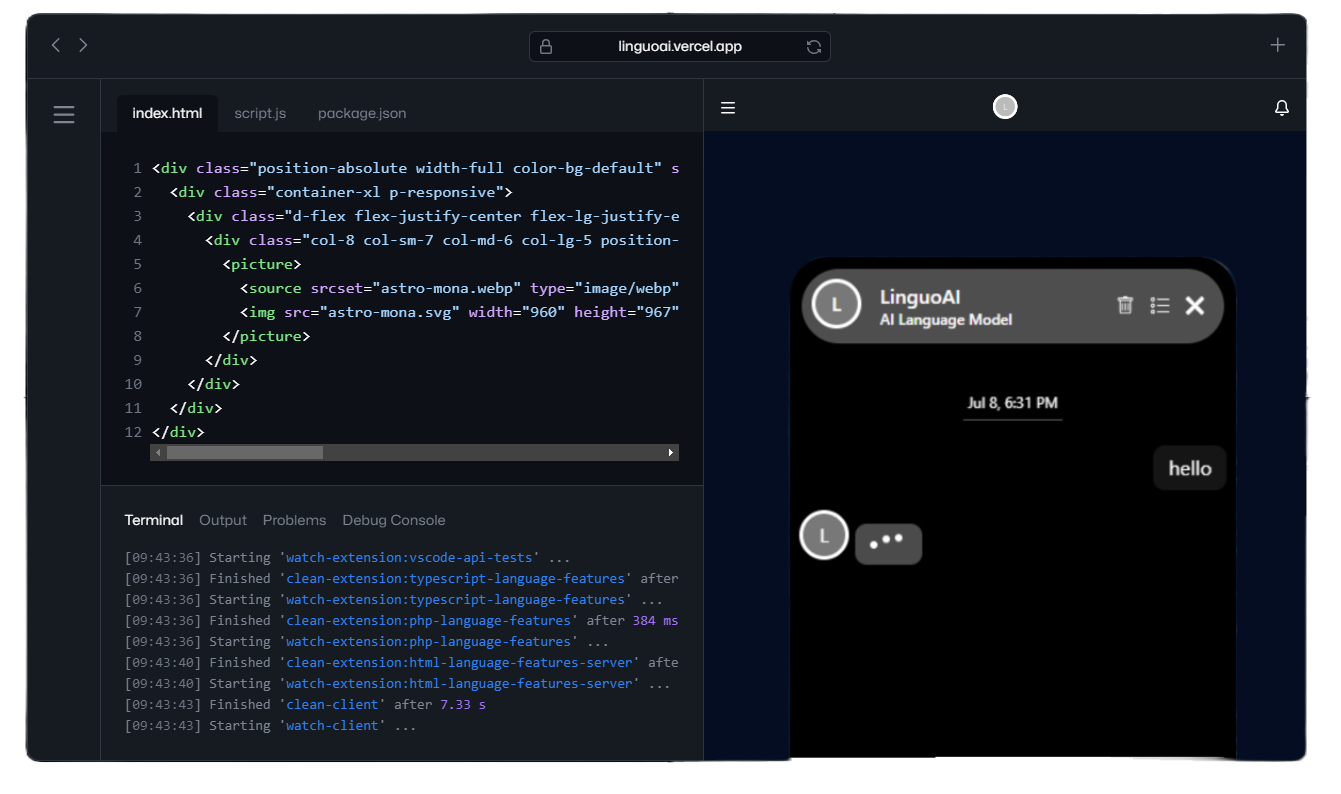Screen dimensions: 1341x794
Task: Click the LinguoAI avatar in the chat header
Action: coord(837,304)
